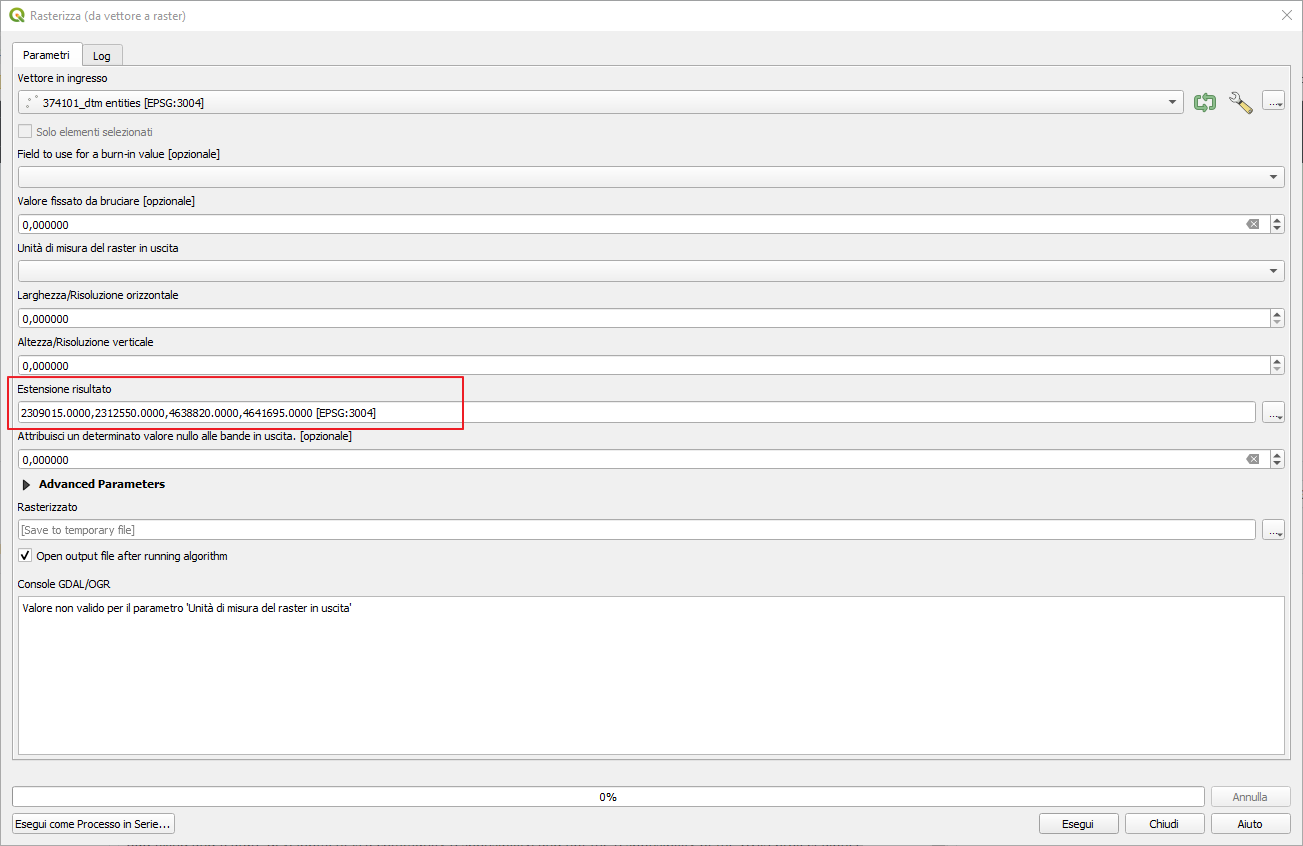The height and width of the screenshot is (846, 1303).
Task: Browse input vector with the ellipsis button
Action: [x=1273, y=102]
